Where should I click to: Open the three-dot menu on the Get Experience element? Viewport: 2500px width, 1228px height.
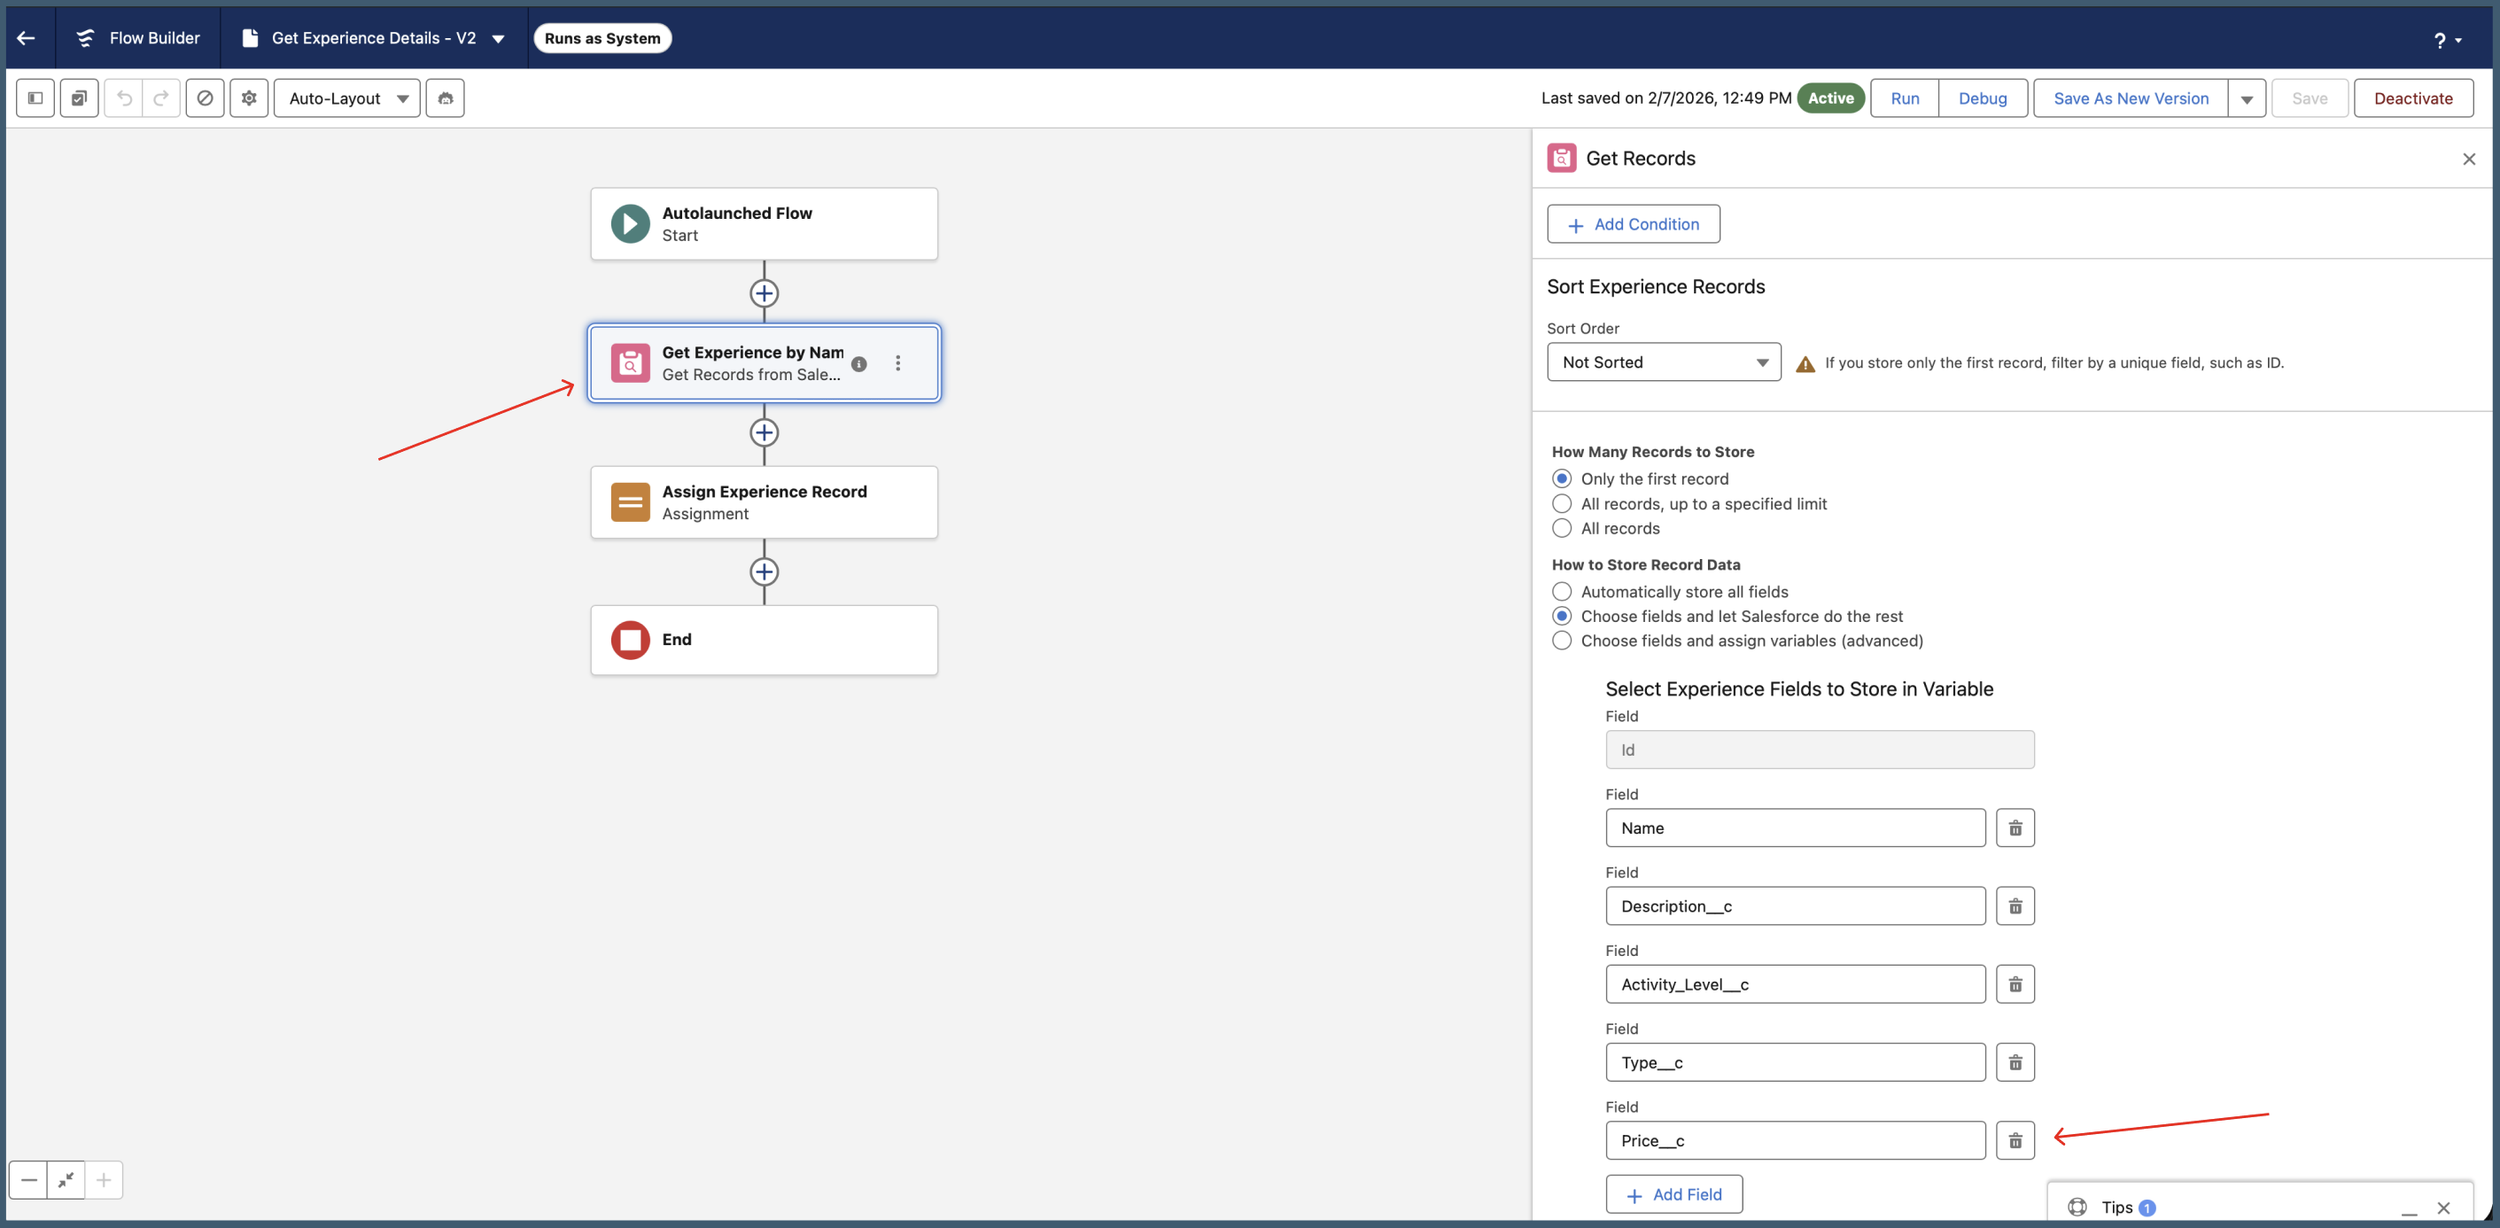898,363
